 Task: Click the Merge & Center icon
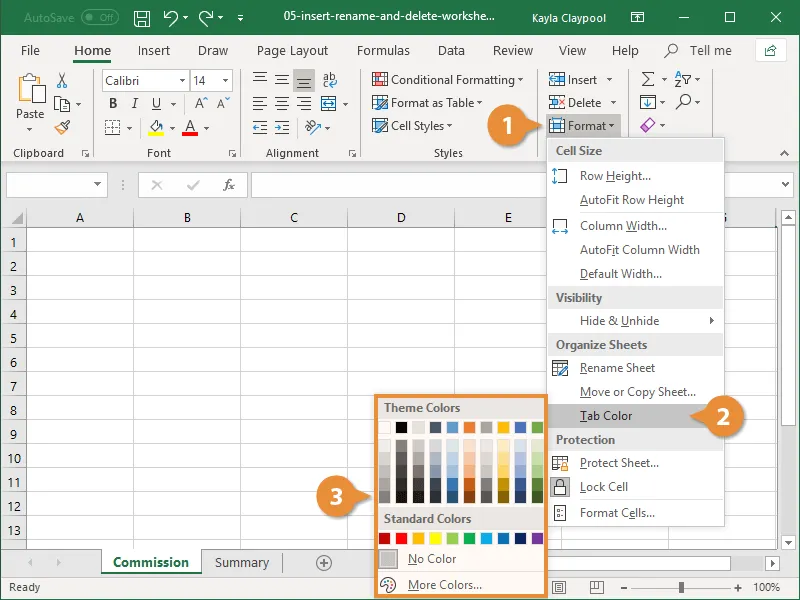tap(328, 104)
